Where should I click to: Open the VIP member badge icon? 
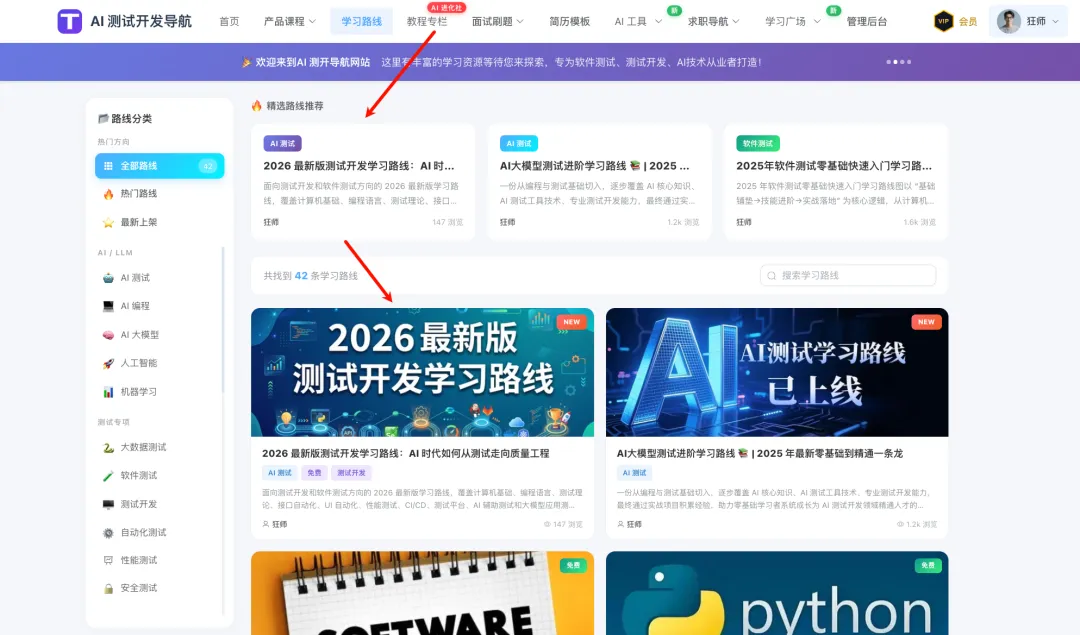click(943, 21)
